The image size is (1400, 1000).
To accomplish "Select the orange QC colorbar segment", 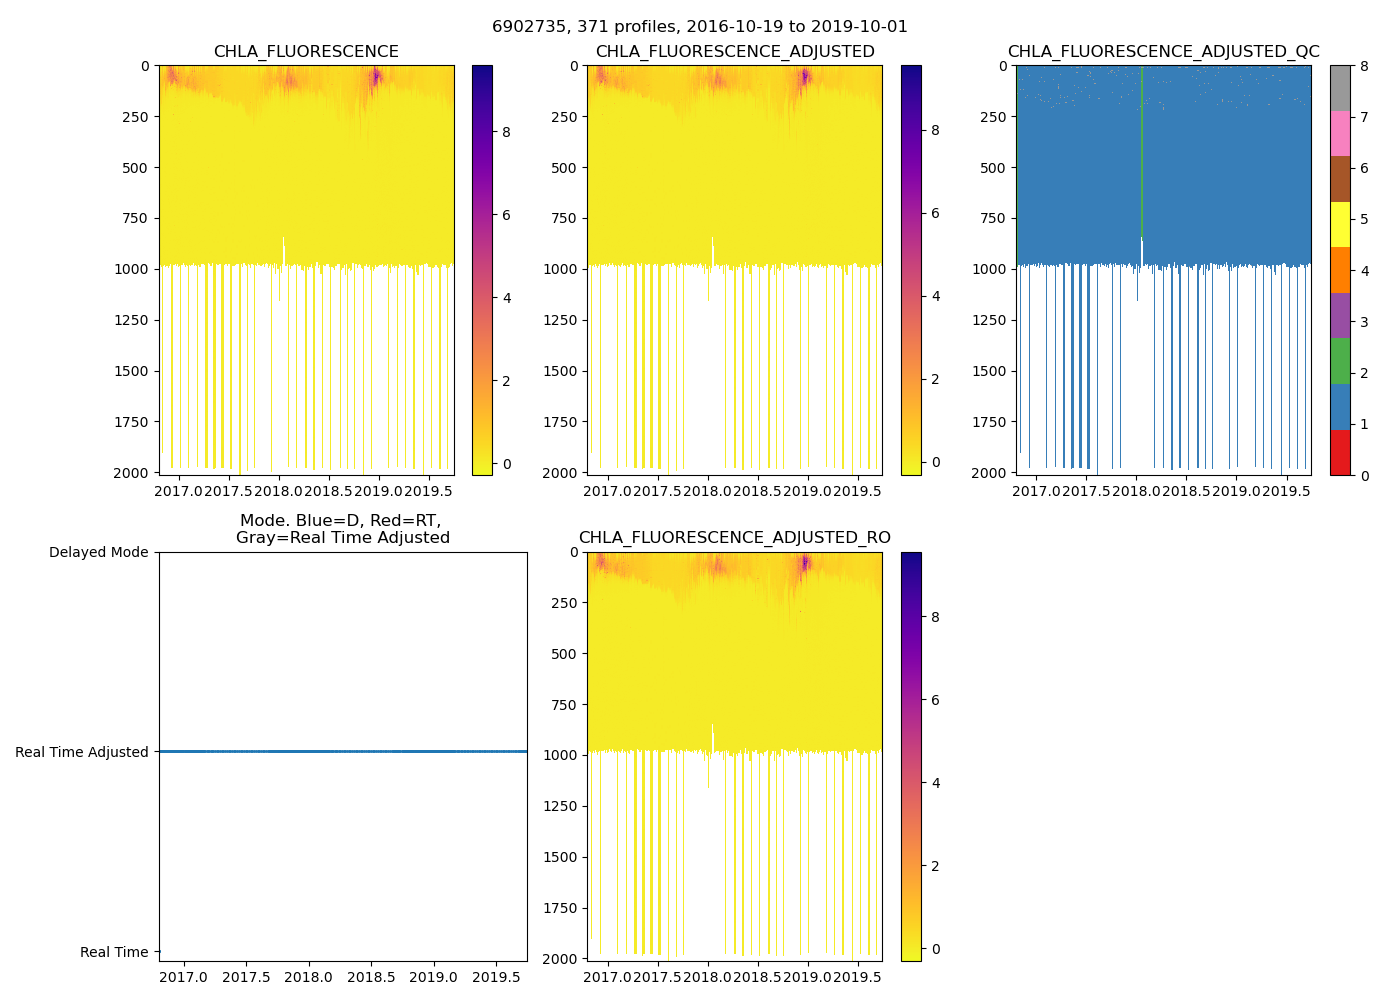I will (1340, 270).
